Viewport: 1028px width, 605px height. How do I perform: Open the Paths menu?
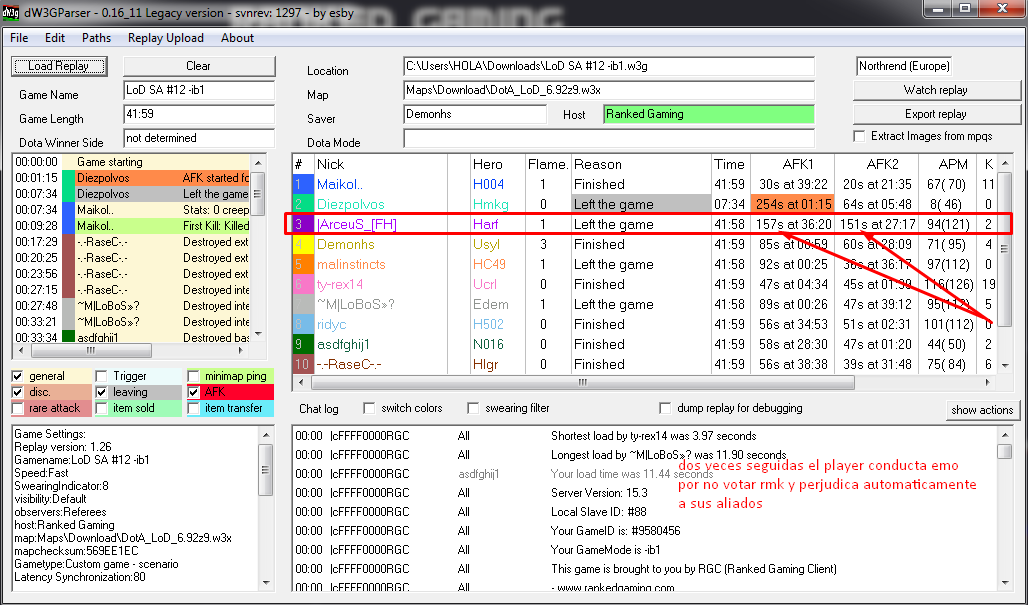coord(96,38)
